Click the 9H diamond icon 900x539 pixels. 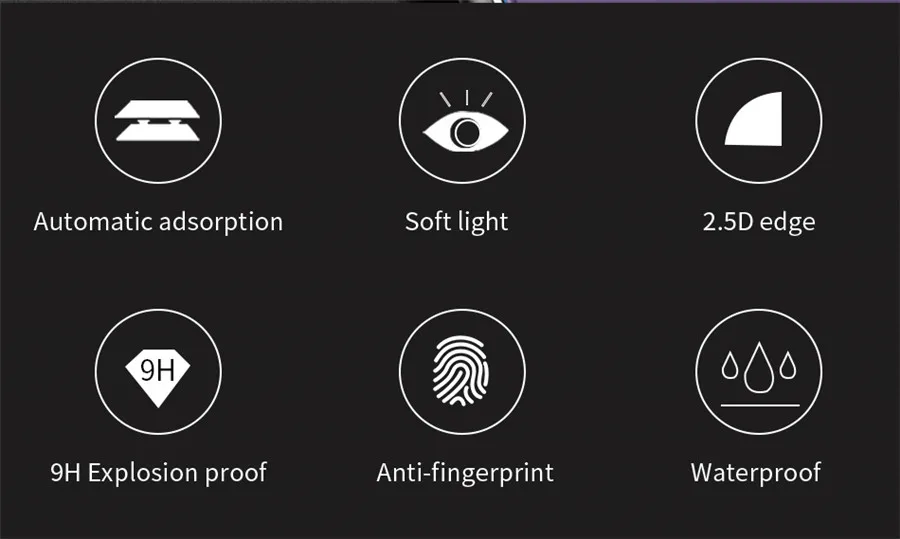click(157, 371)
